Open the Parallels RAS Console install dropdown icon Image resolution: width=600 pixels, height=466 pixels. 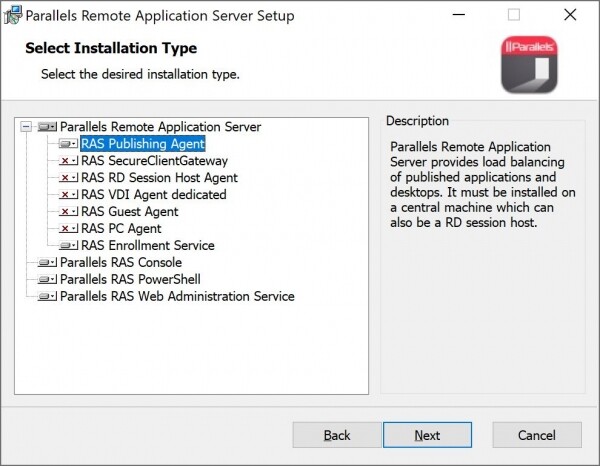coord(47,263)
